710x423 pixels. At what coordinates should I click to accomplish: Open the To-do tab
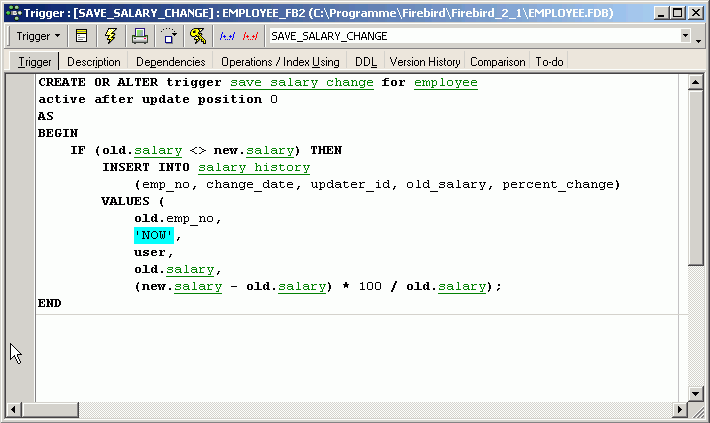coord(549,62)
